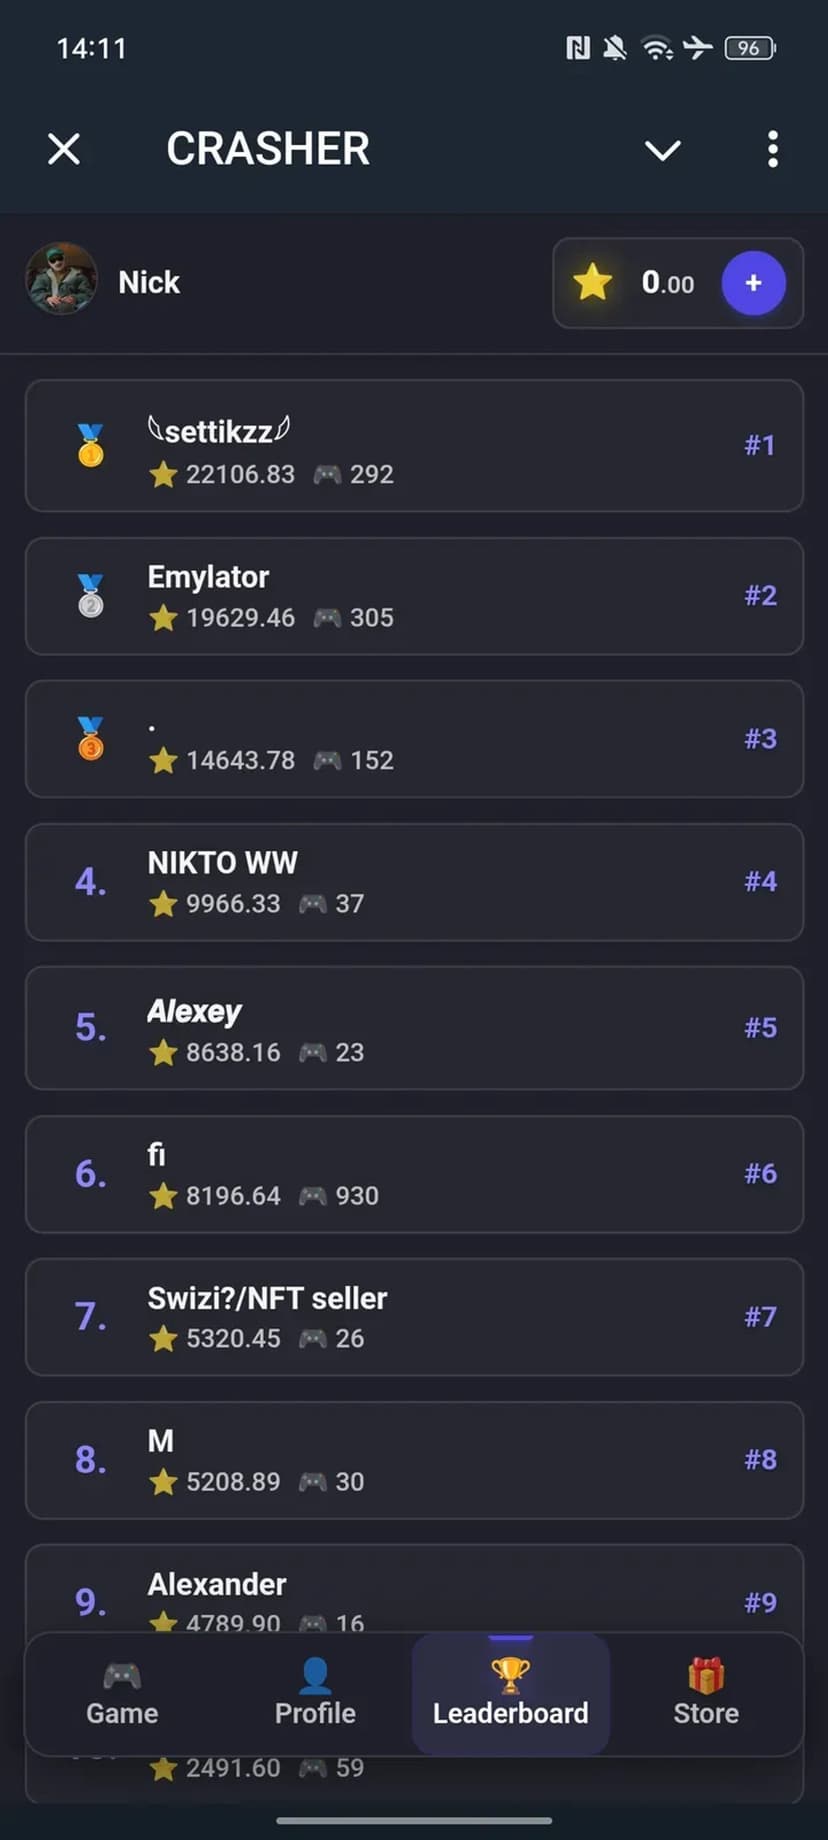
Task: Switch to the Game tab
Action: click(x=122, y=1694)
